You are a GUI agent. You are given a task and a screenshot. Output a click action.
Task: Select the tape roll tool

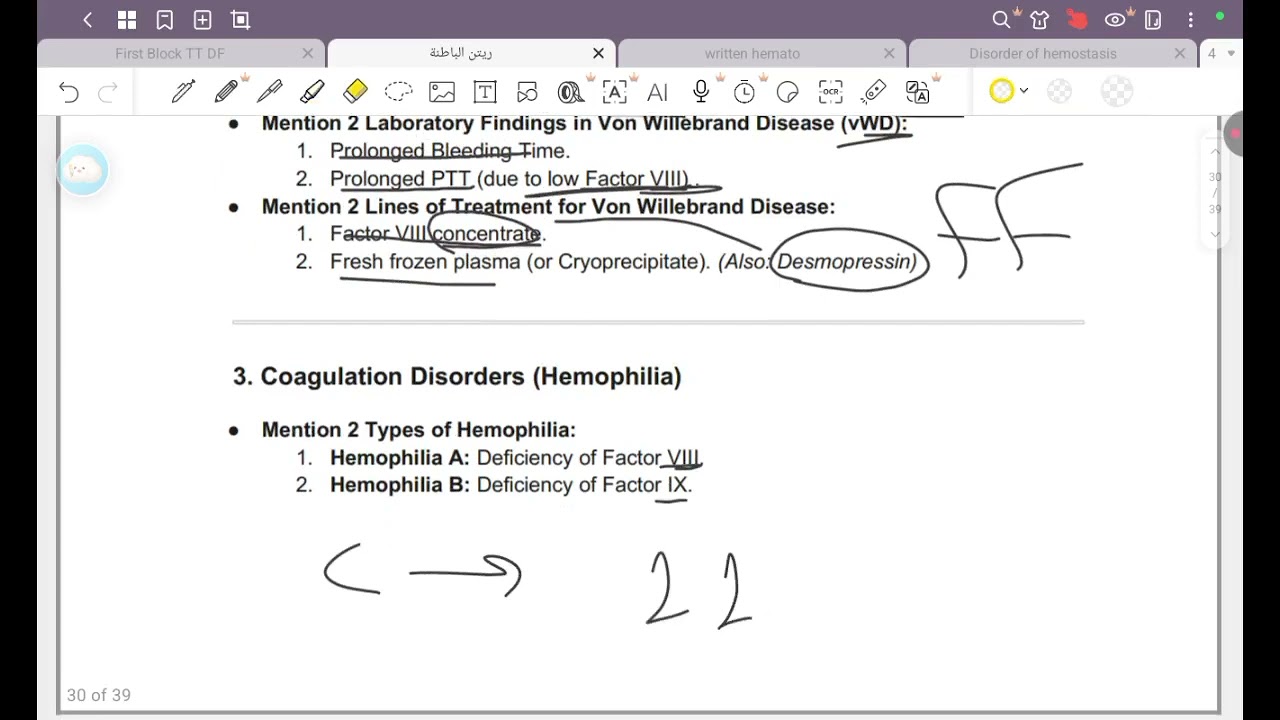click(571, 92)
